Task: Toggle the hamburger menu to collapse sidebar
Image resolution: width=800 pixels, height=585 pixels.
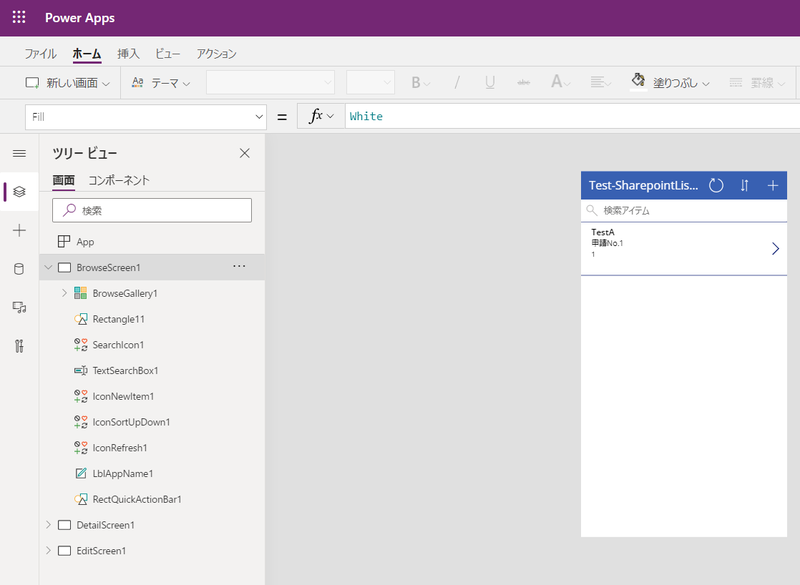Action: pyautogui.click(x=19, y=153)
